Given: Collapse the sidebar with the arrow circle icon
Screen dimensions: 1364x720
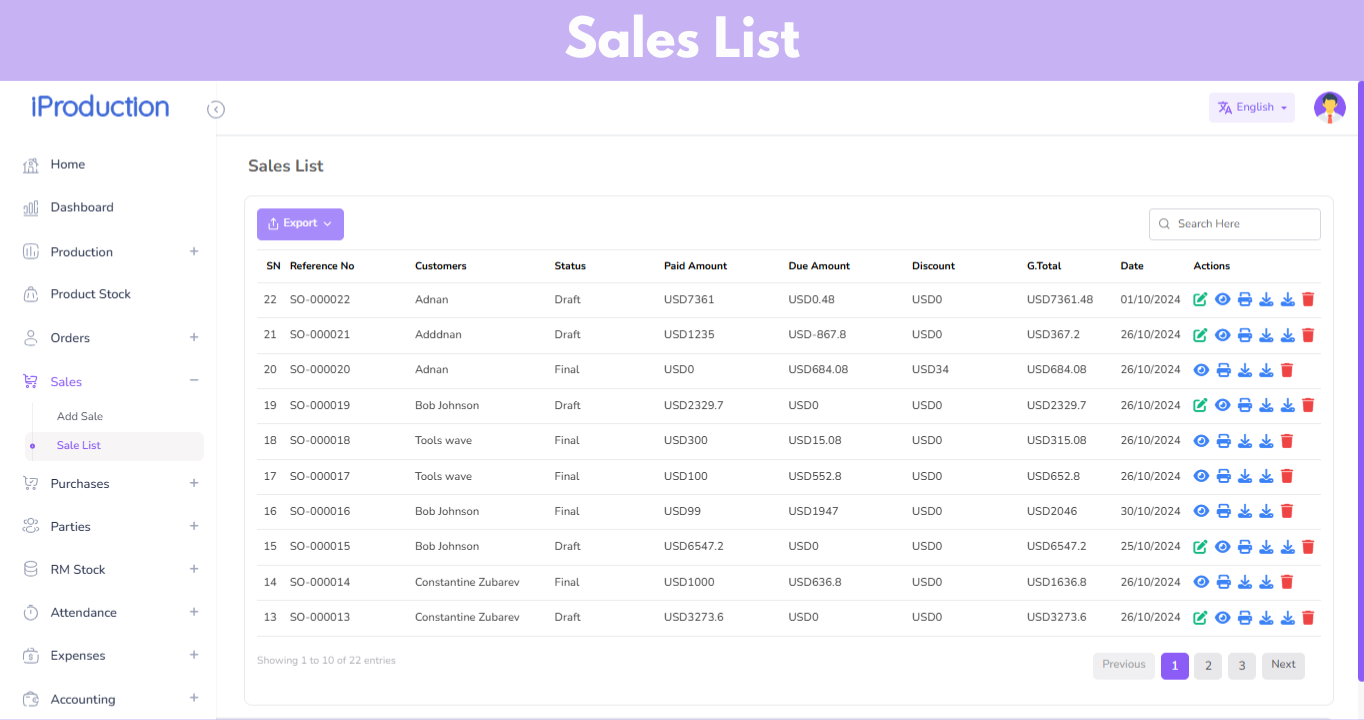Looking at the screenshot, I should coord(216,110).
